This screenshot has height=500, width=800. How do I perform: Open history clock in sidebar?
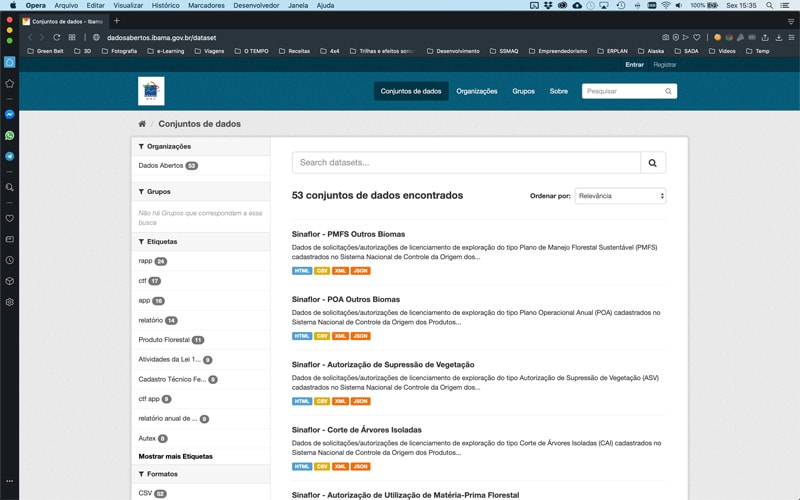(x=10, y=260)
